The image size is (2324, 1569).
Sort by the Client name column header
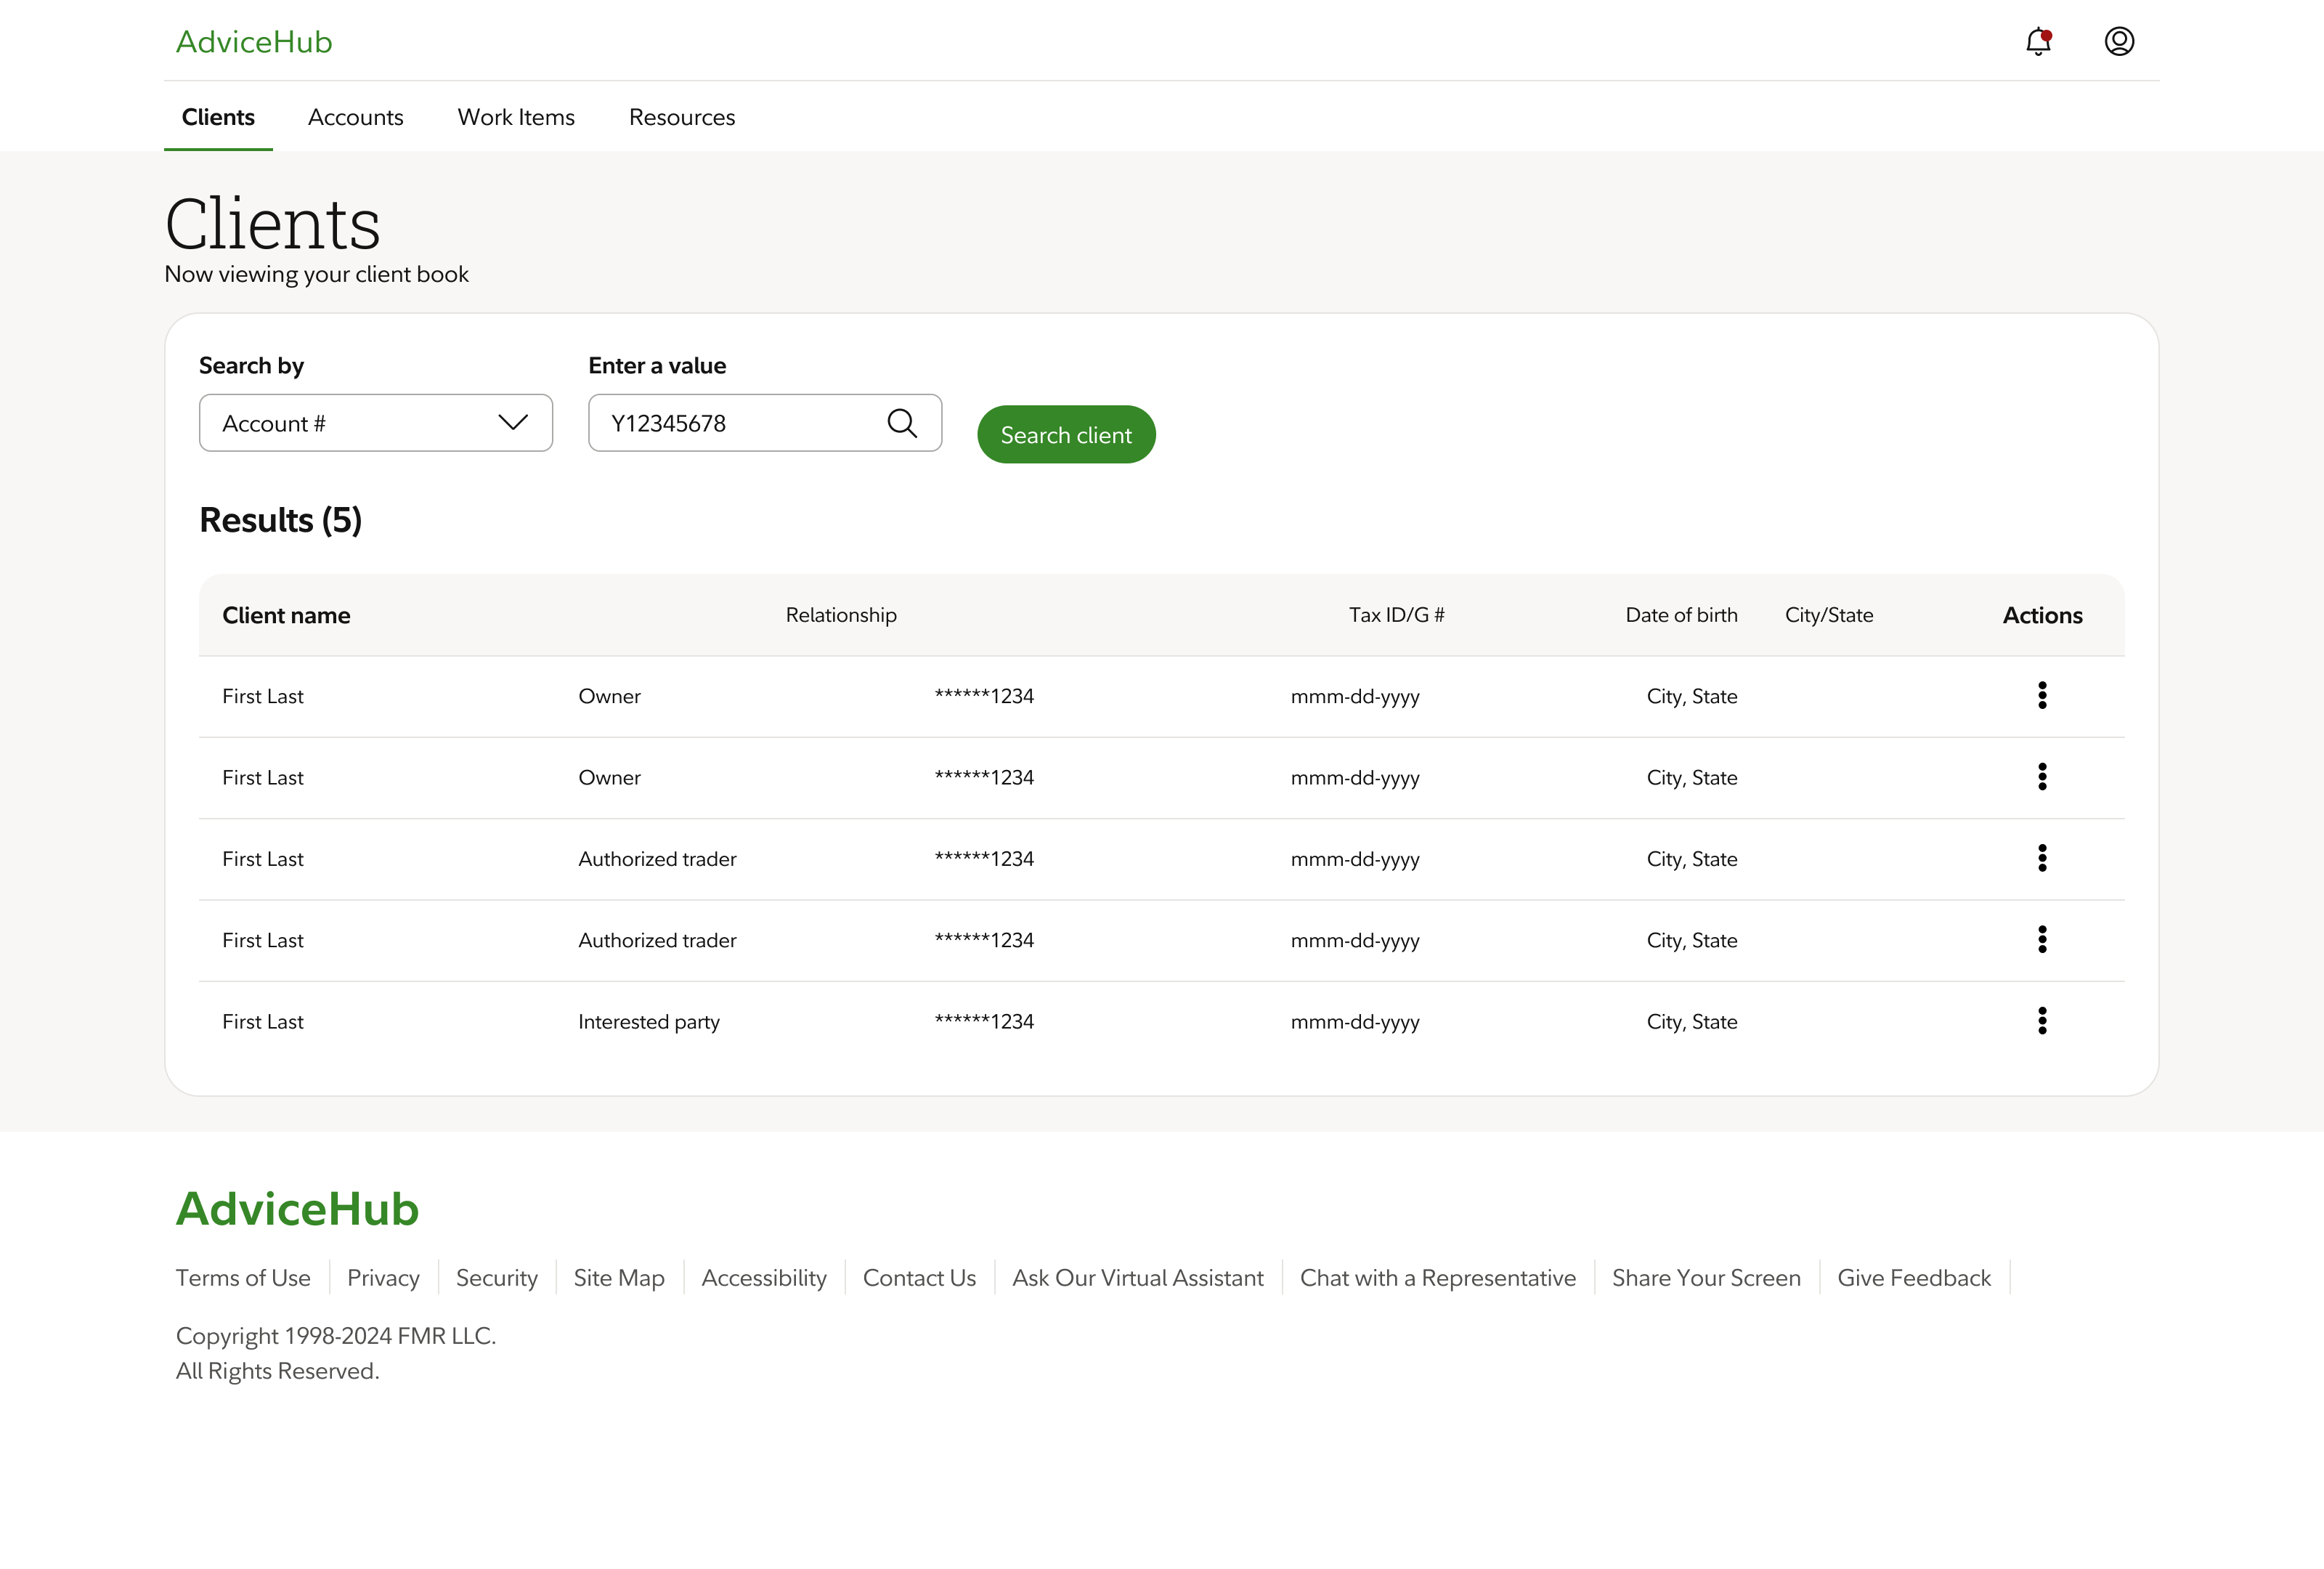tap(286, 615)
